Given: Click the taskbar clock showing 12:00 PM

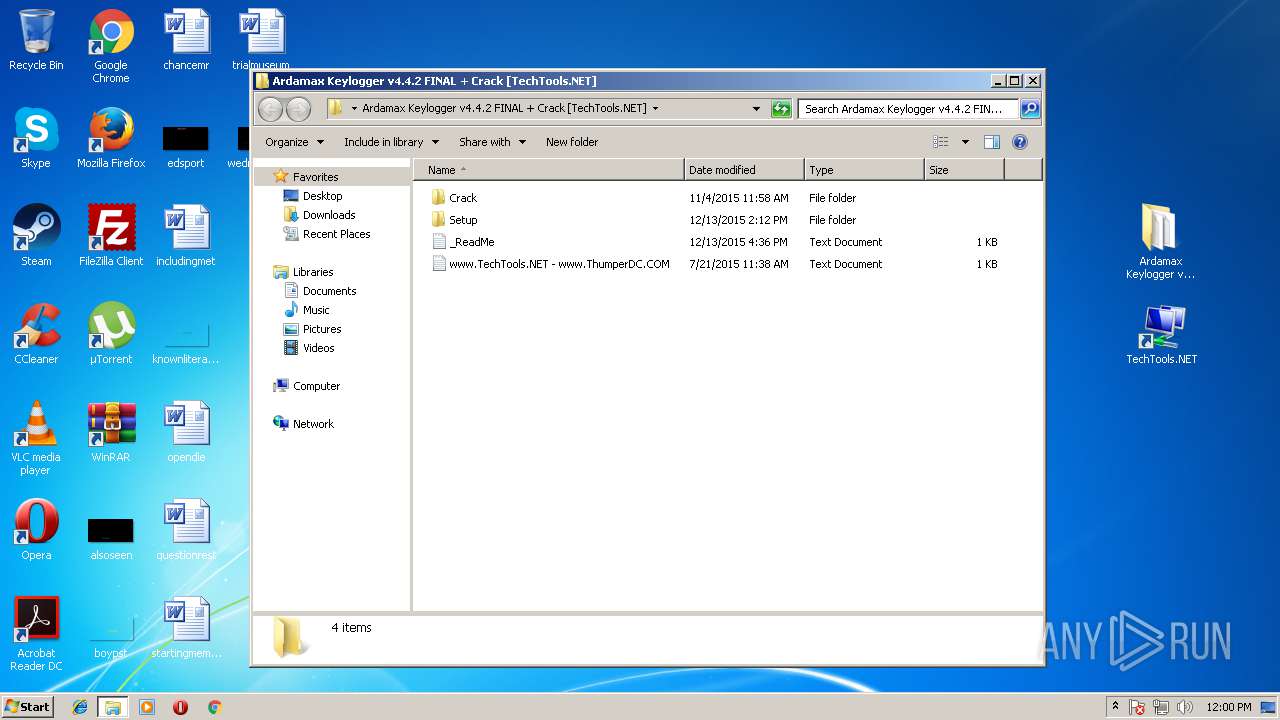Looking at the screenshot, I should [1229, 707].
